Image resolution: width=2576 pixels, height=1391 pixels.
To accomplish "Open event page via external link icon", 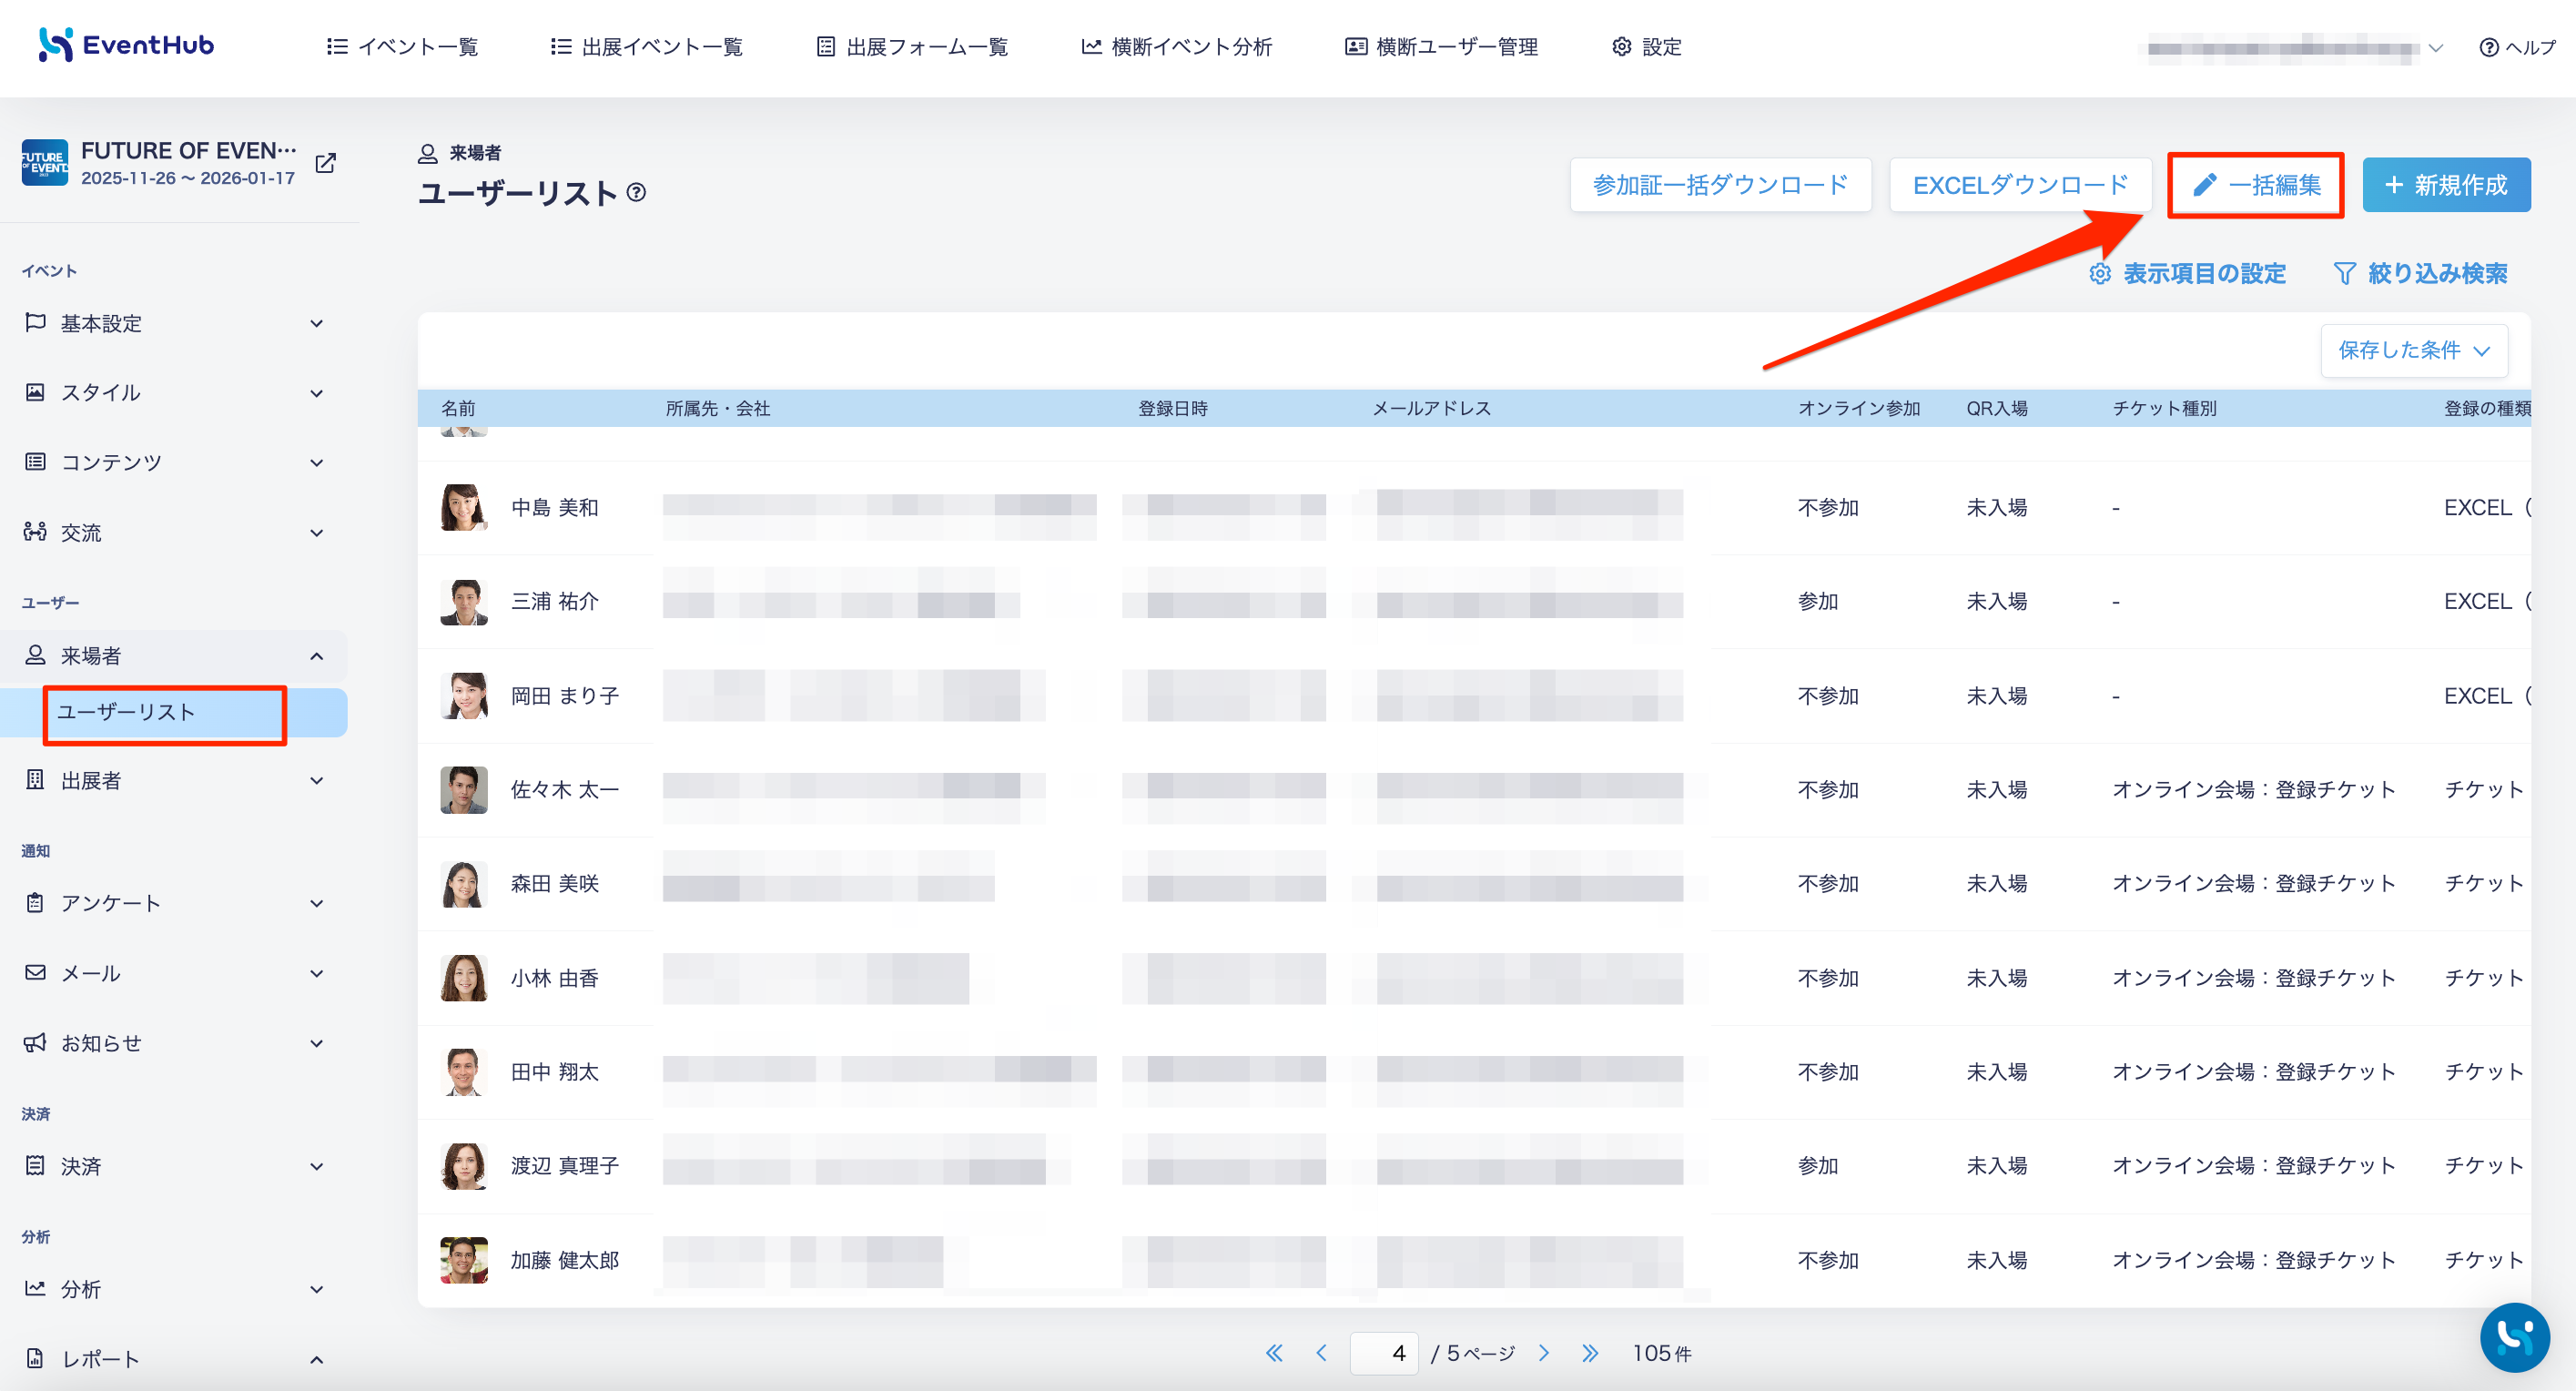I will (326, 163).
